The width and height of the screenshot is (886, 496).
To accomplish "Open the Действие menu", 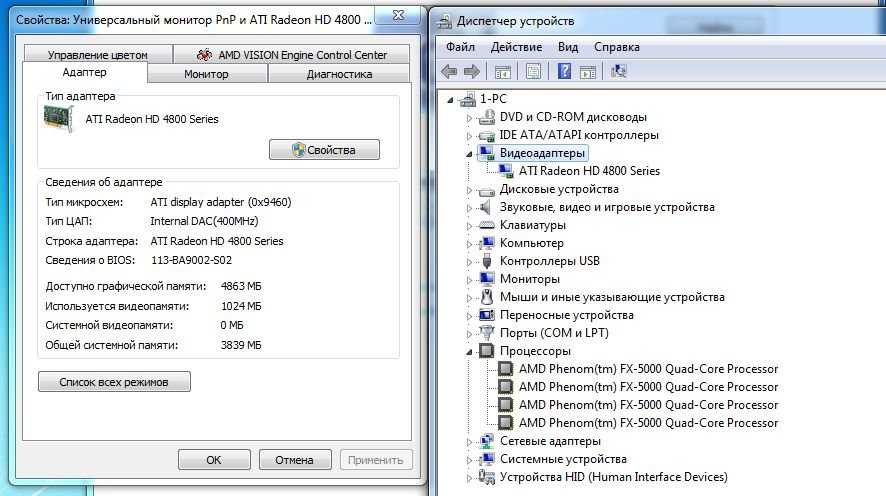I will coord(516,47).
